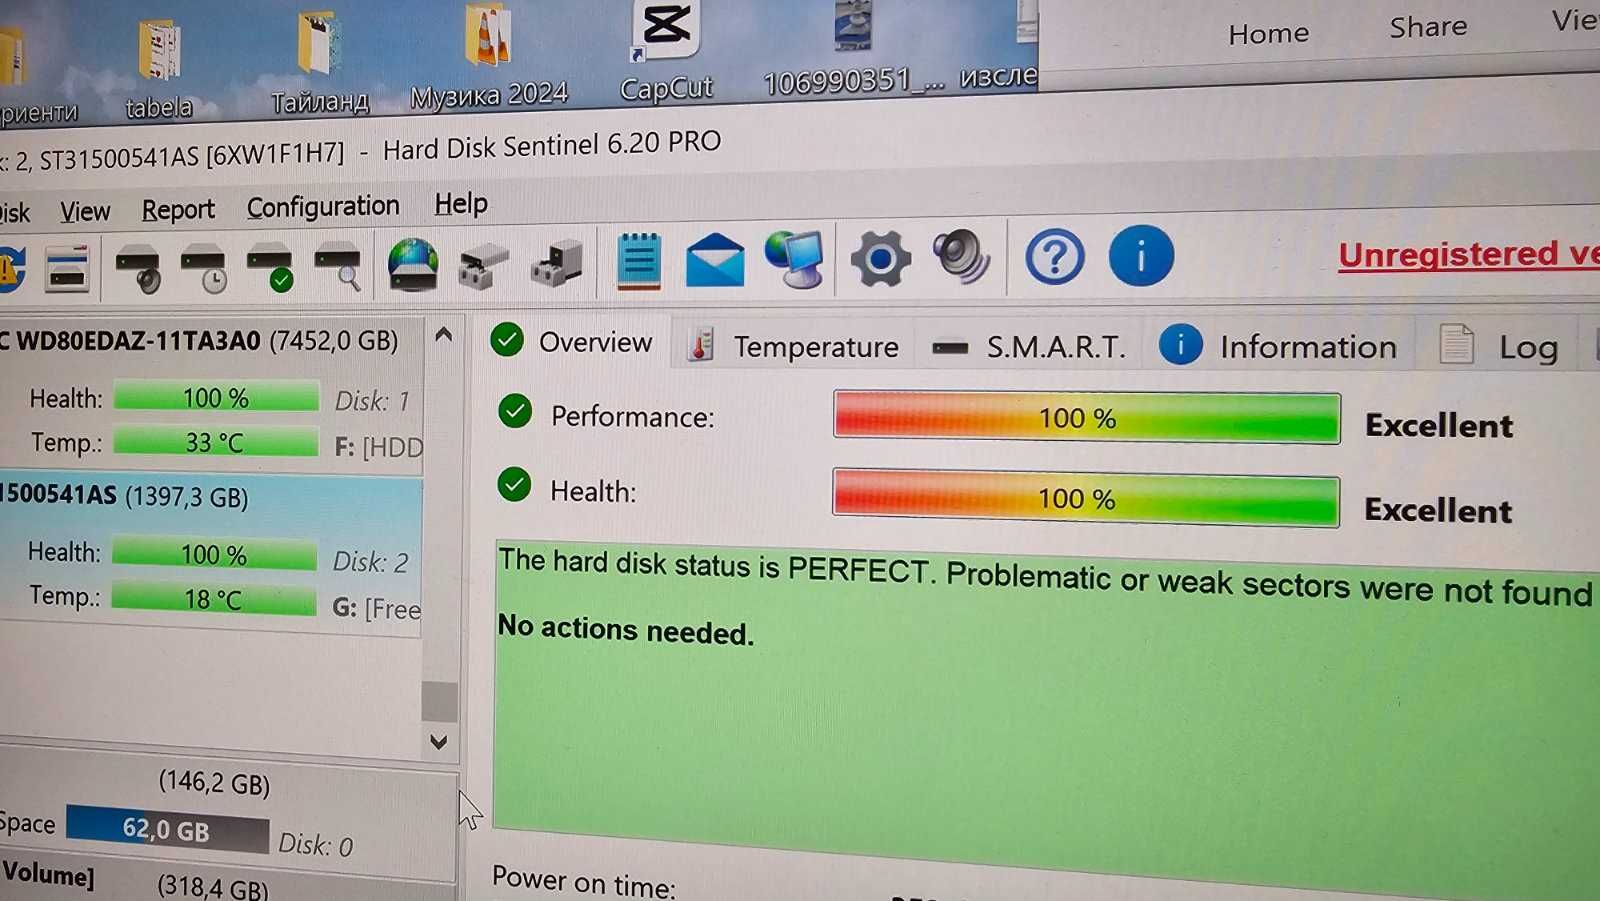Screen dimensions: 1600x901
Task: Click the 62,0 GB free space bar
Action: tap(167, 830)
